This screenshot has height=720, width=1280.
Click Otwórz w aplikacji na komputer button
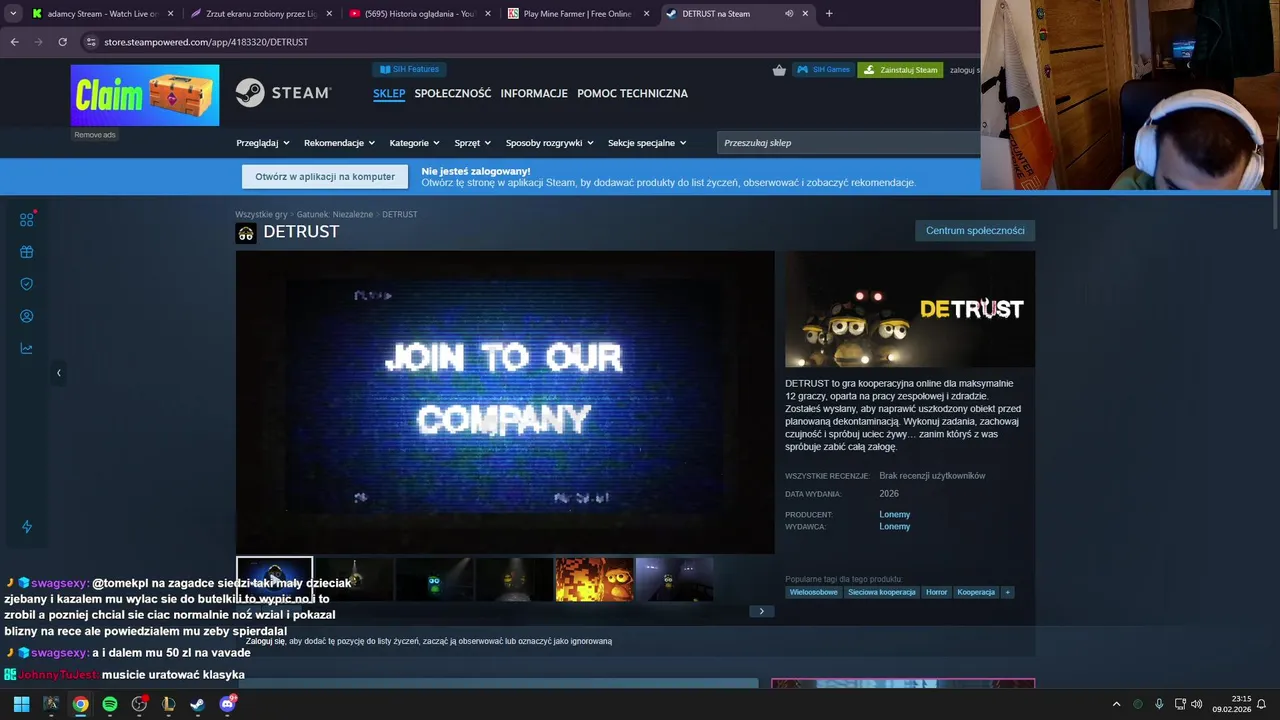325,177
